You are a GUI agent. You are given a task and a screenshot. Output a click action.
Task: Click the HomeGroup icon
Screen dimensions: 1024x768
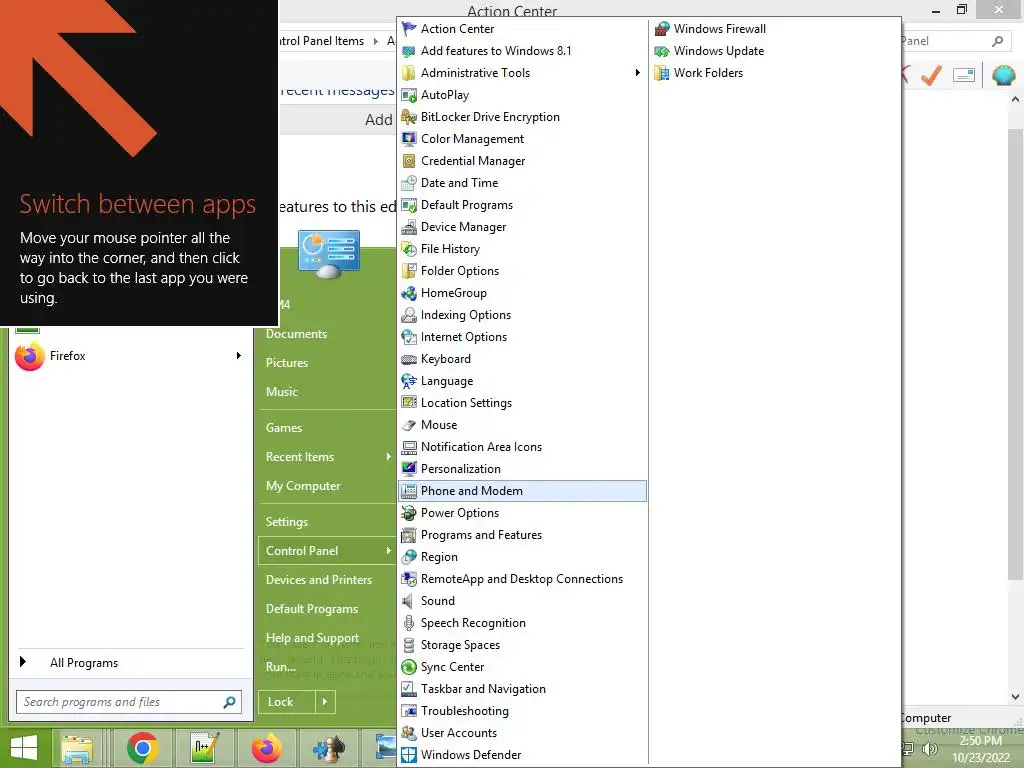click(x=409, y=293)
